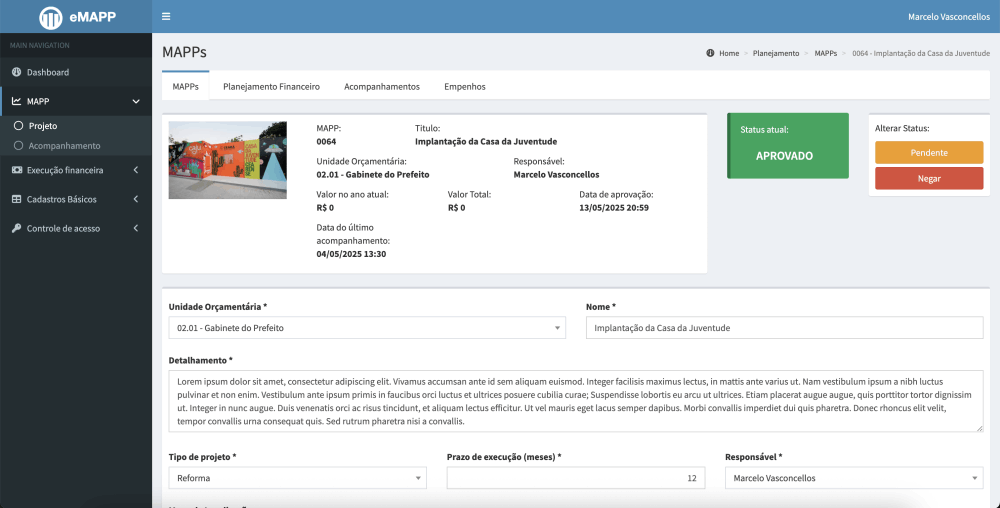Toggle the hamburger sidebar menu icon
The height and width of the screenshot is (508, 1000).
pos(166,17)
